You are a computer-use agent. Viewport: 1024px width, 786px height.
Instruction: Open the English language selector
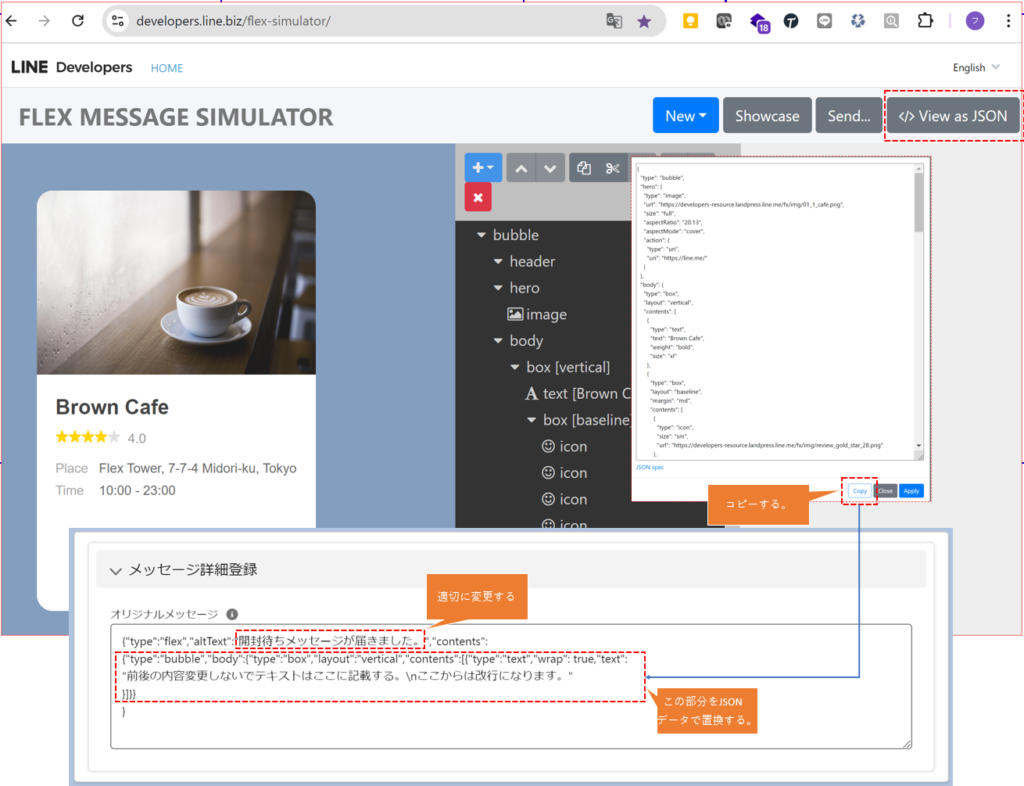point(976,68)
